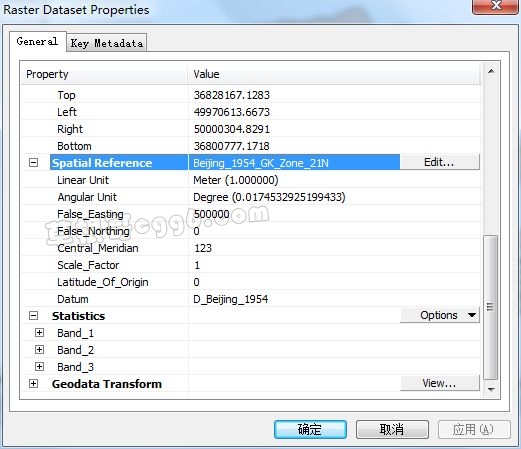Screen dimensions: 521x449
Task: Click the Meter (1.000000) value
Action: coord(236,180)
